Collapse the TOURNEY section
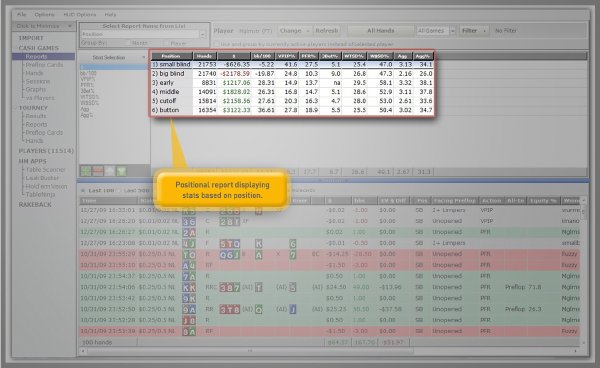The image size is (600, 368). pos(33,108)
